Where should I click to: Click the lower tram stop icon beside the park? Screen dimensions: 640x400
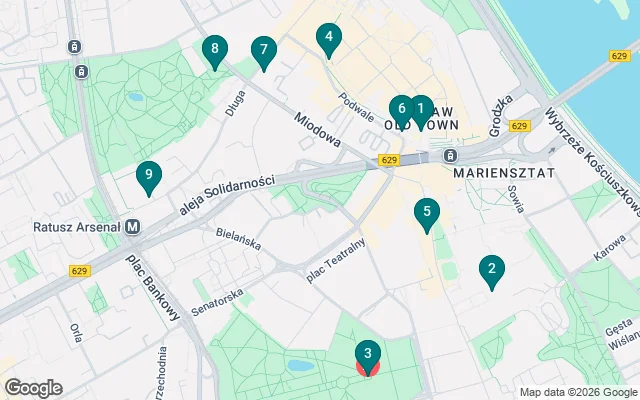tap(82, 72)
